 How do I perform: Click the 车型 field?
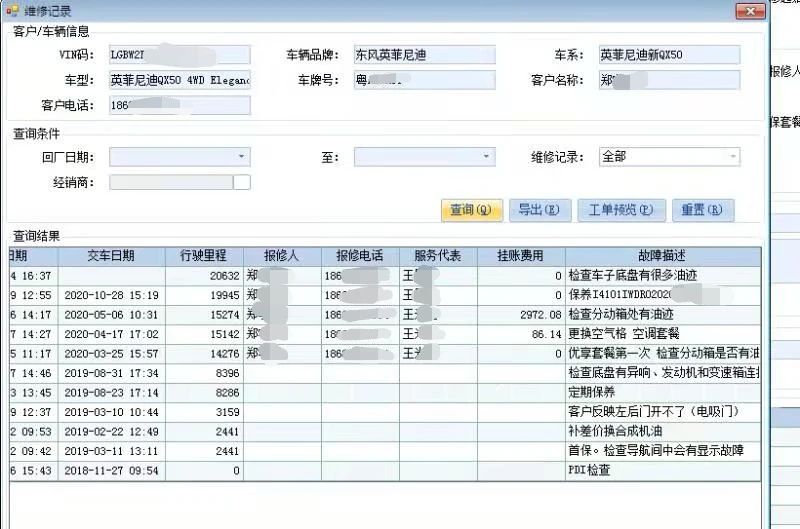click(180, 80)
